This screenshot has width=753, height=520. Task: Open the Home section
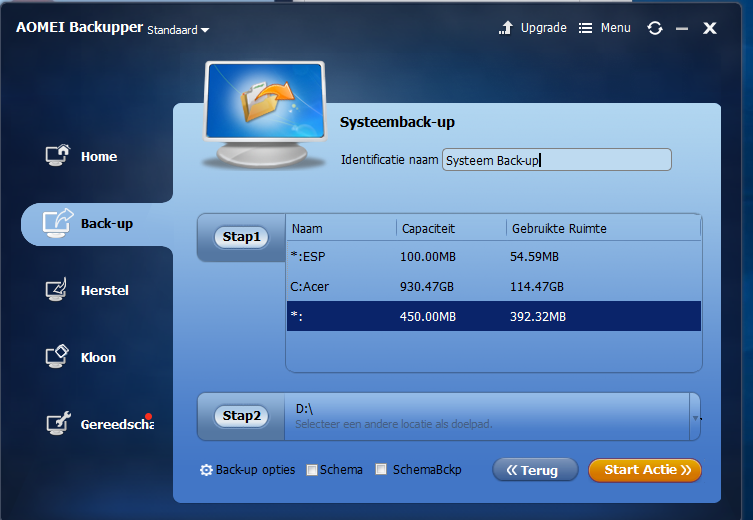(98, 157)
